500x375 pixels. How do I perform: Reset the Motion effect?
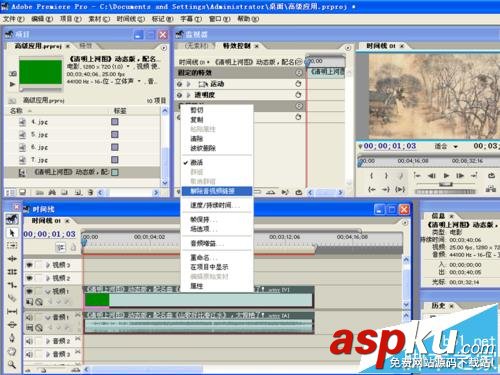click(298, 84)
